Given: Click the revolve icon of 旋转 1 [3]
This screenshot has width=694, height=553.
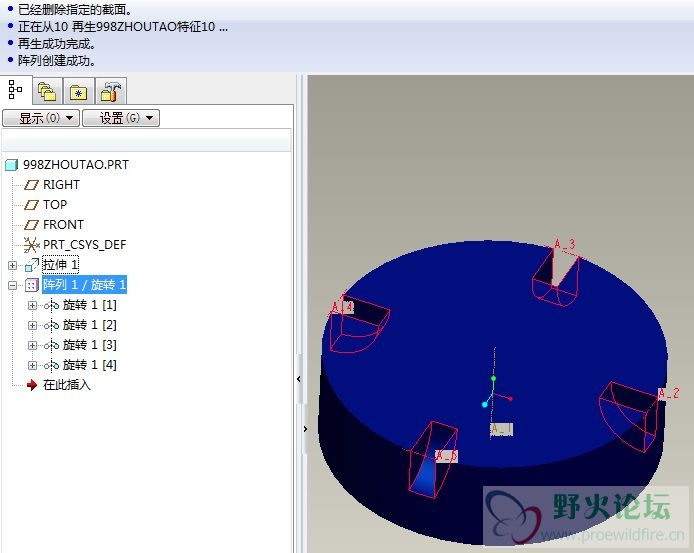Looking at the screenshot, I should [x=51, y=345].
